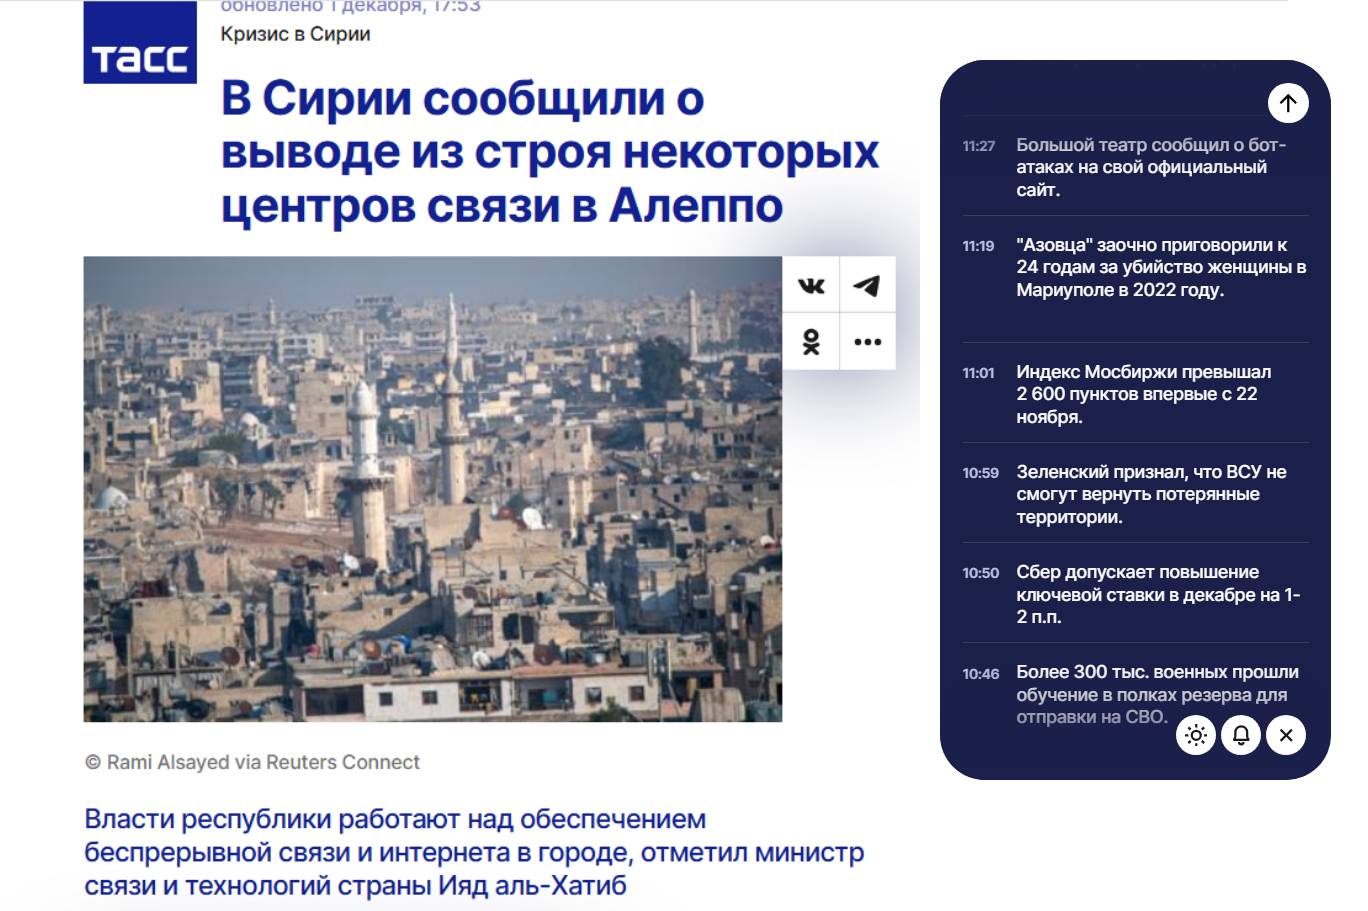Click the 11:27 timestamp in news feed

pyautogui.click(x=979, y=146)
